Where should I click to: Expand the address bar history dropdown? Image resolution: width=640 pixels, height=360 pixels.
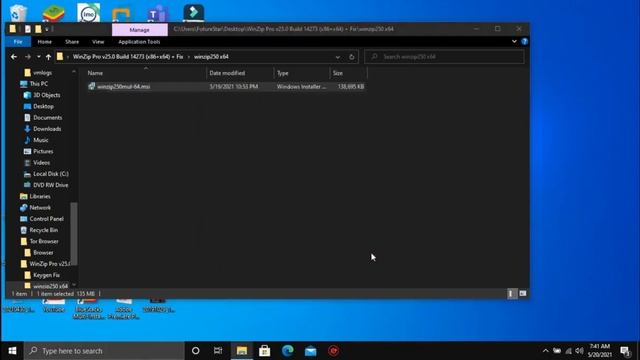click(x=338, y=57)
